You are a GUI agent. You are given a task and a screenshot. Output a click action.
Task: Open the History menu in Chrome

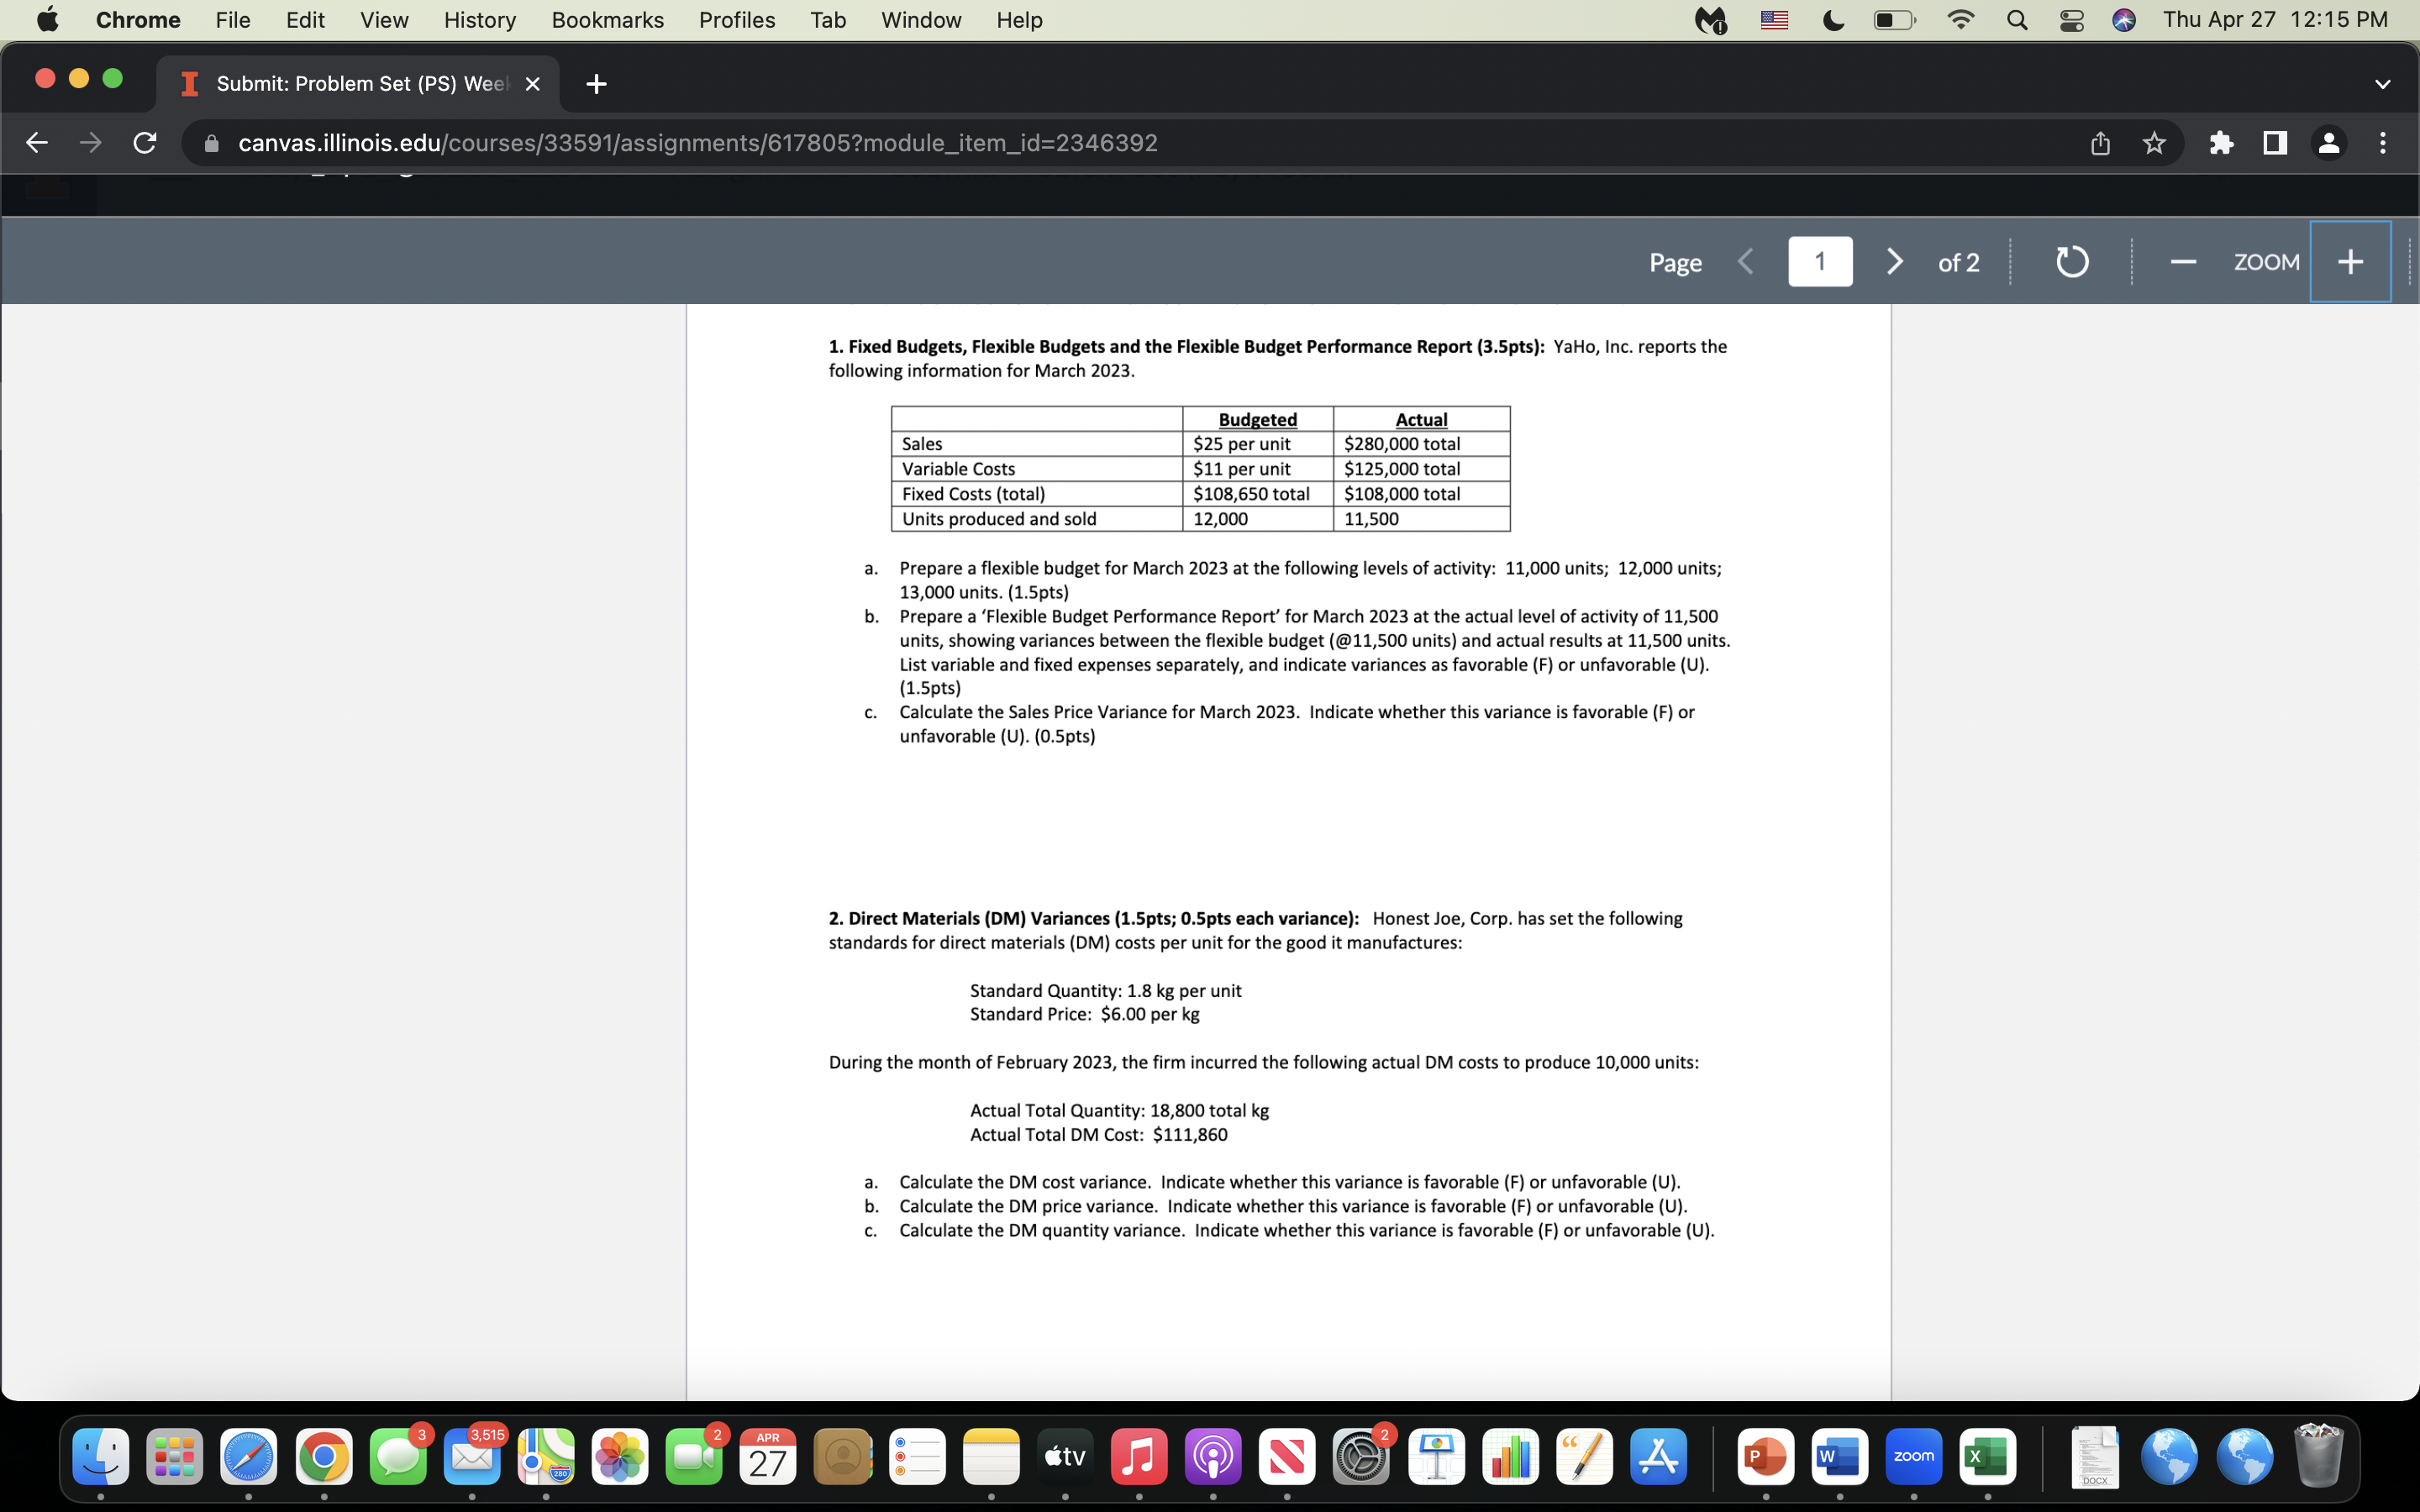tap(477, 19)
